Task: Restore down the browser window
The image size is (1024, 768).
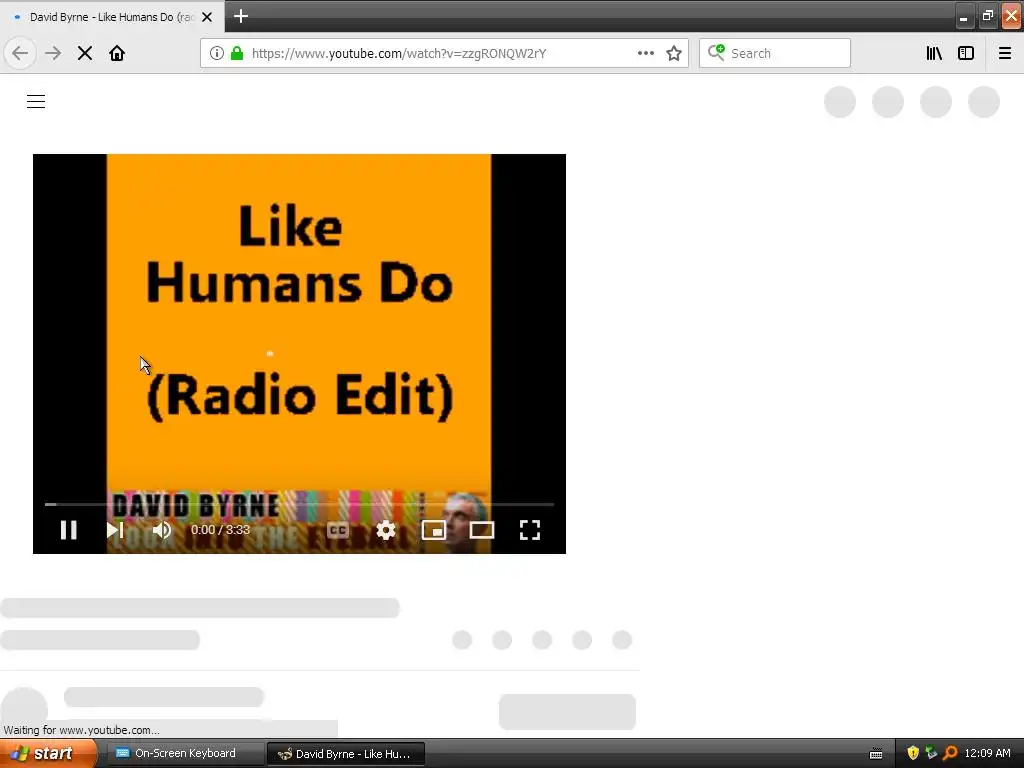Action: click(x=987, y=16)
